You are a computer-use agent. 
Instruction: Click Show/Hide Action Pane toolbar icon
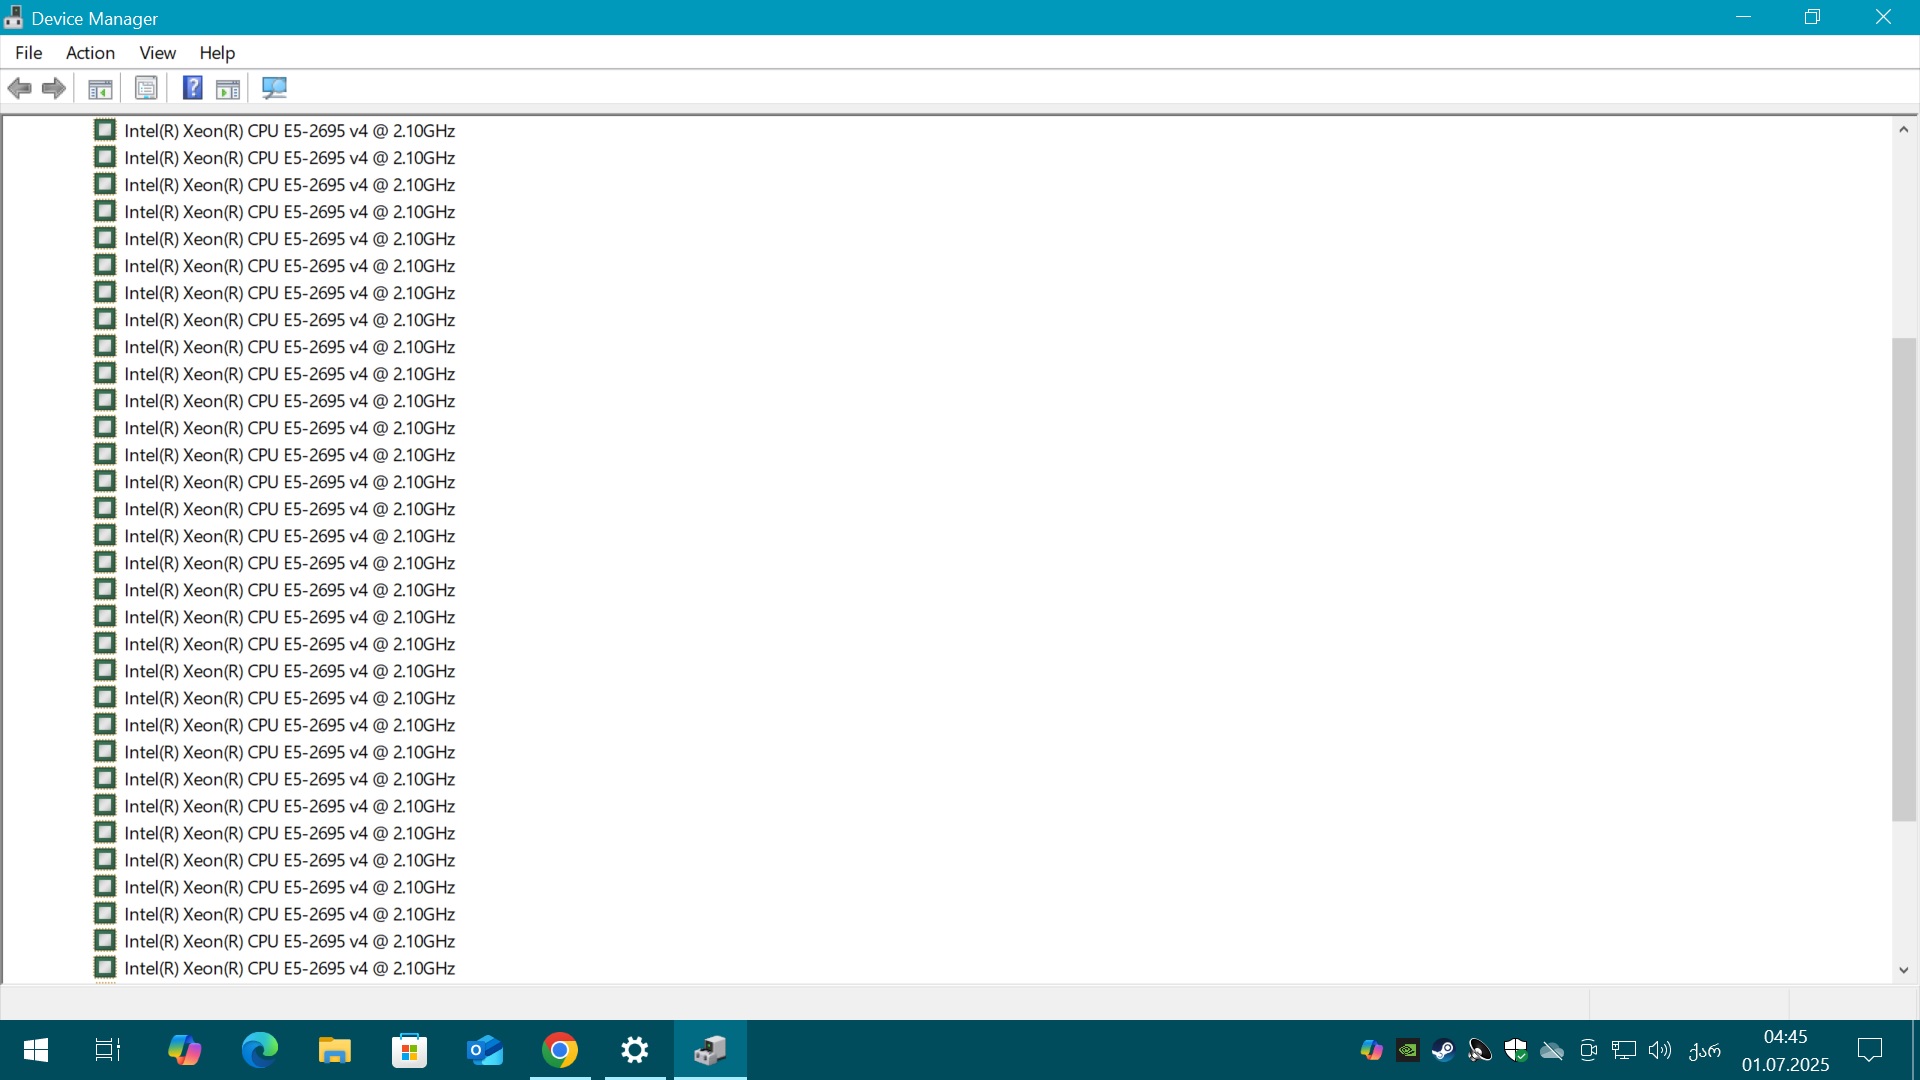click(x=228, y=89)
